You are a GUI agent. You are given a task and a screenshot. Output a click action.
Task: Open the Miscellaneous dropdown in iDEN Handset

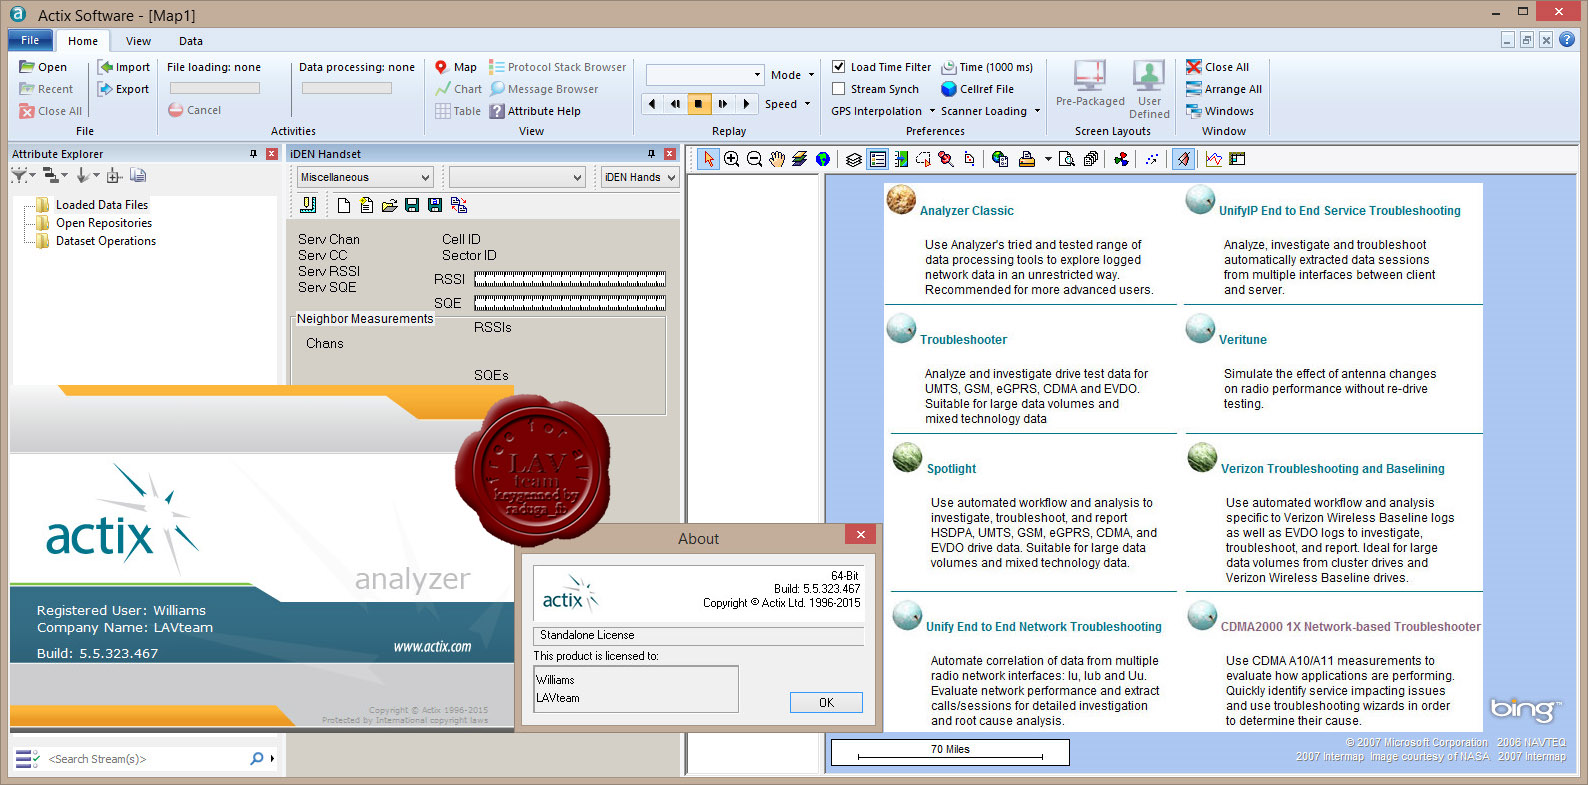click(x=365, y=177)
